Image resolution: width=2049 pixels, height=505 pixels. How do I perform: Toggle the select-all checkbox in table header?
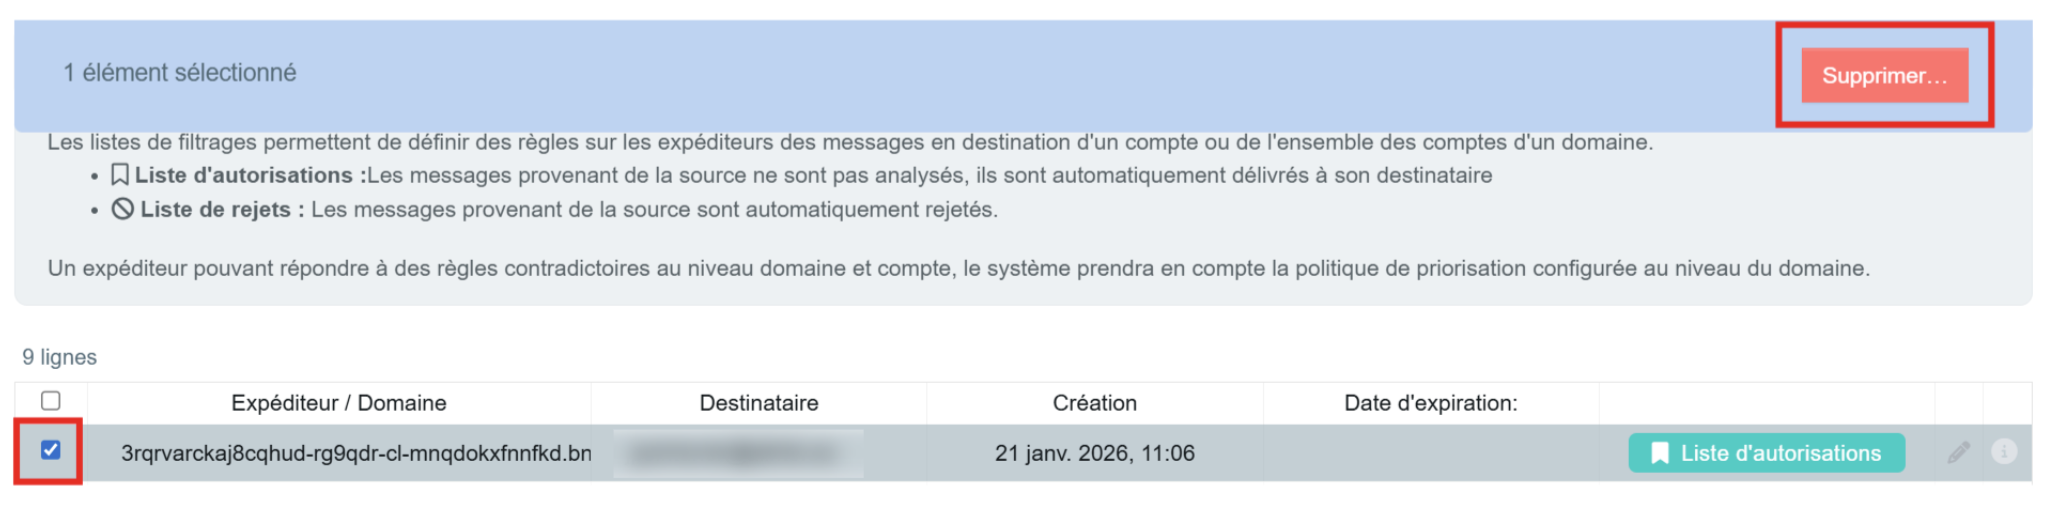coord(51,401)
